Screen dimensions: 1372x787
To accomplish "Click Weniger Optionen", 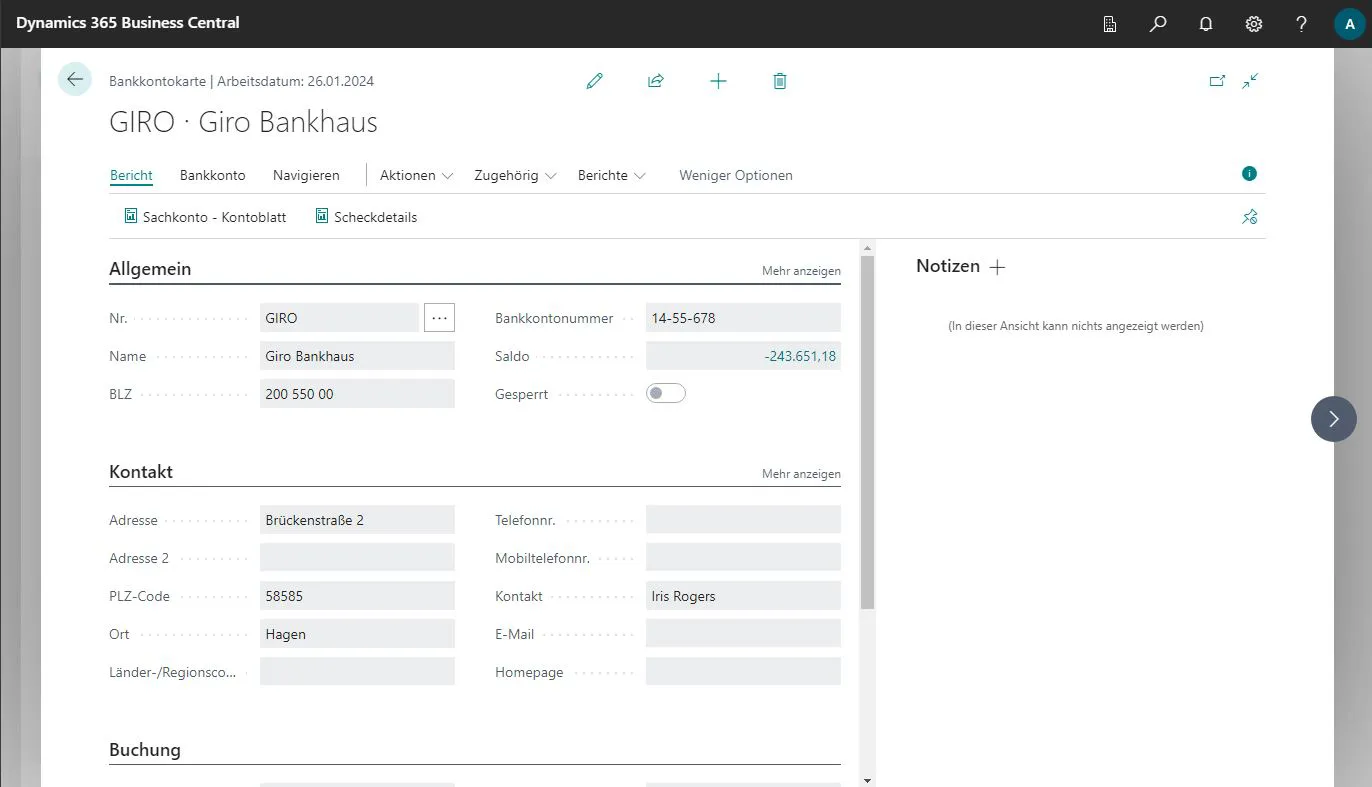I will [x=736, y=175].
